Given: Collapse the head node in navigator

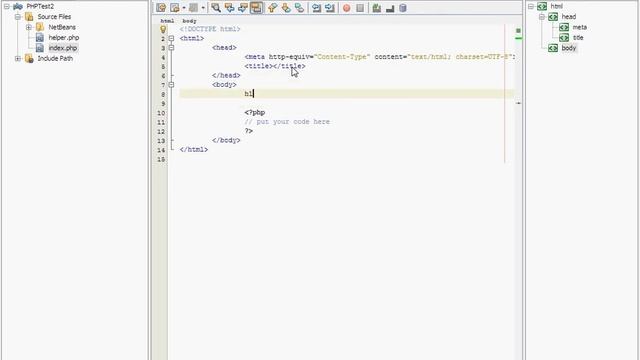Looking at the screenshot, I should (x=542, y=17).
